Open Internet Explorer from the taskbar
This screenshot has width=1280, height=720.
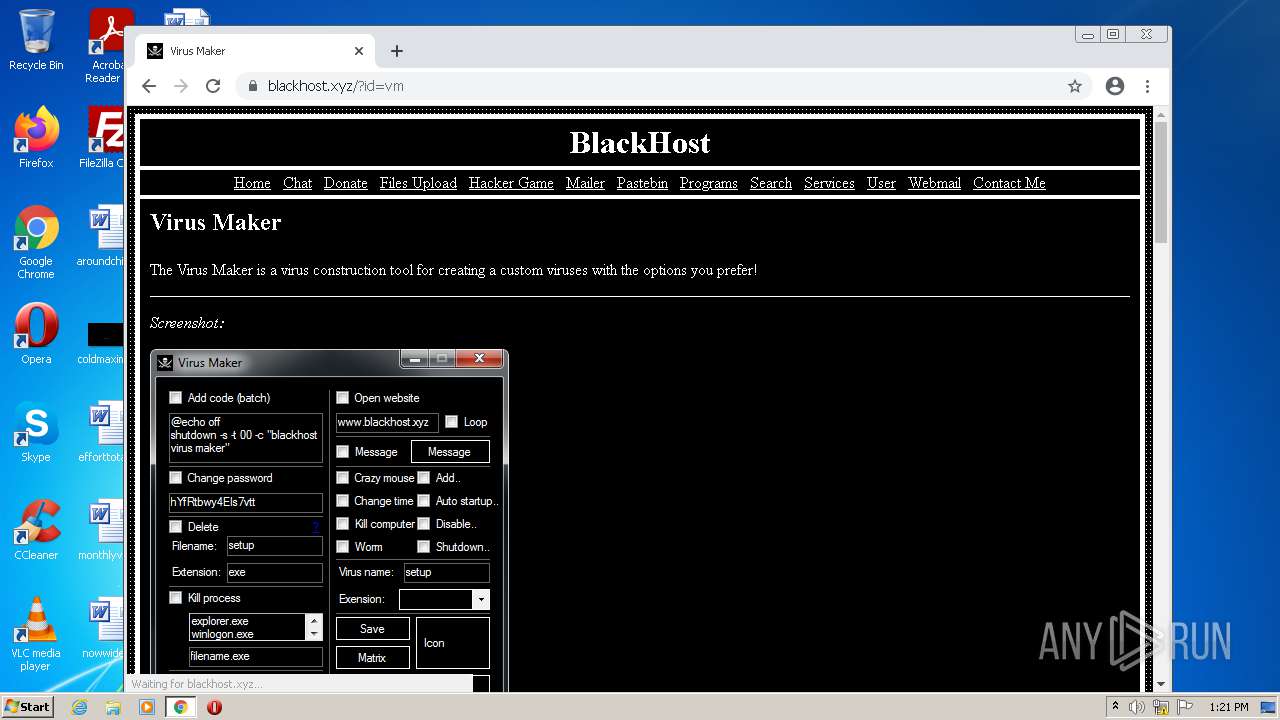point(79,707)
